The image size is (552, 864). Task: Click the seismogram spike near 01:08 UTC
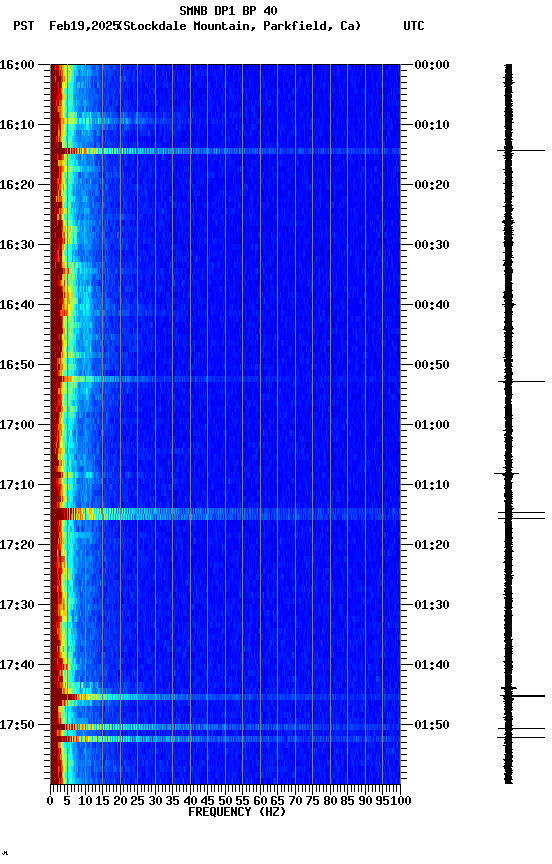506,473
